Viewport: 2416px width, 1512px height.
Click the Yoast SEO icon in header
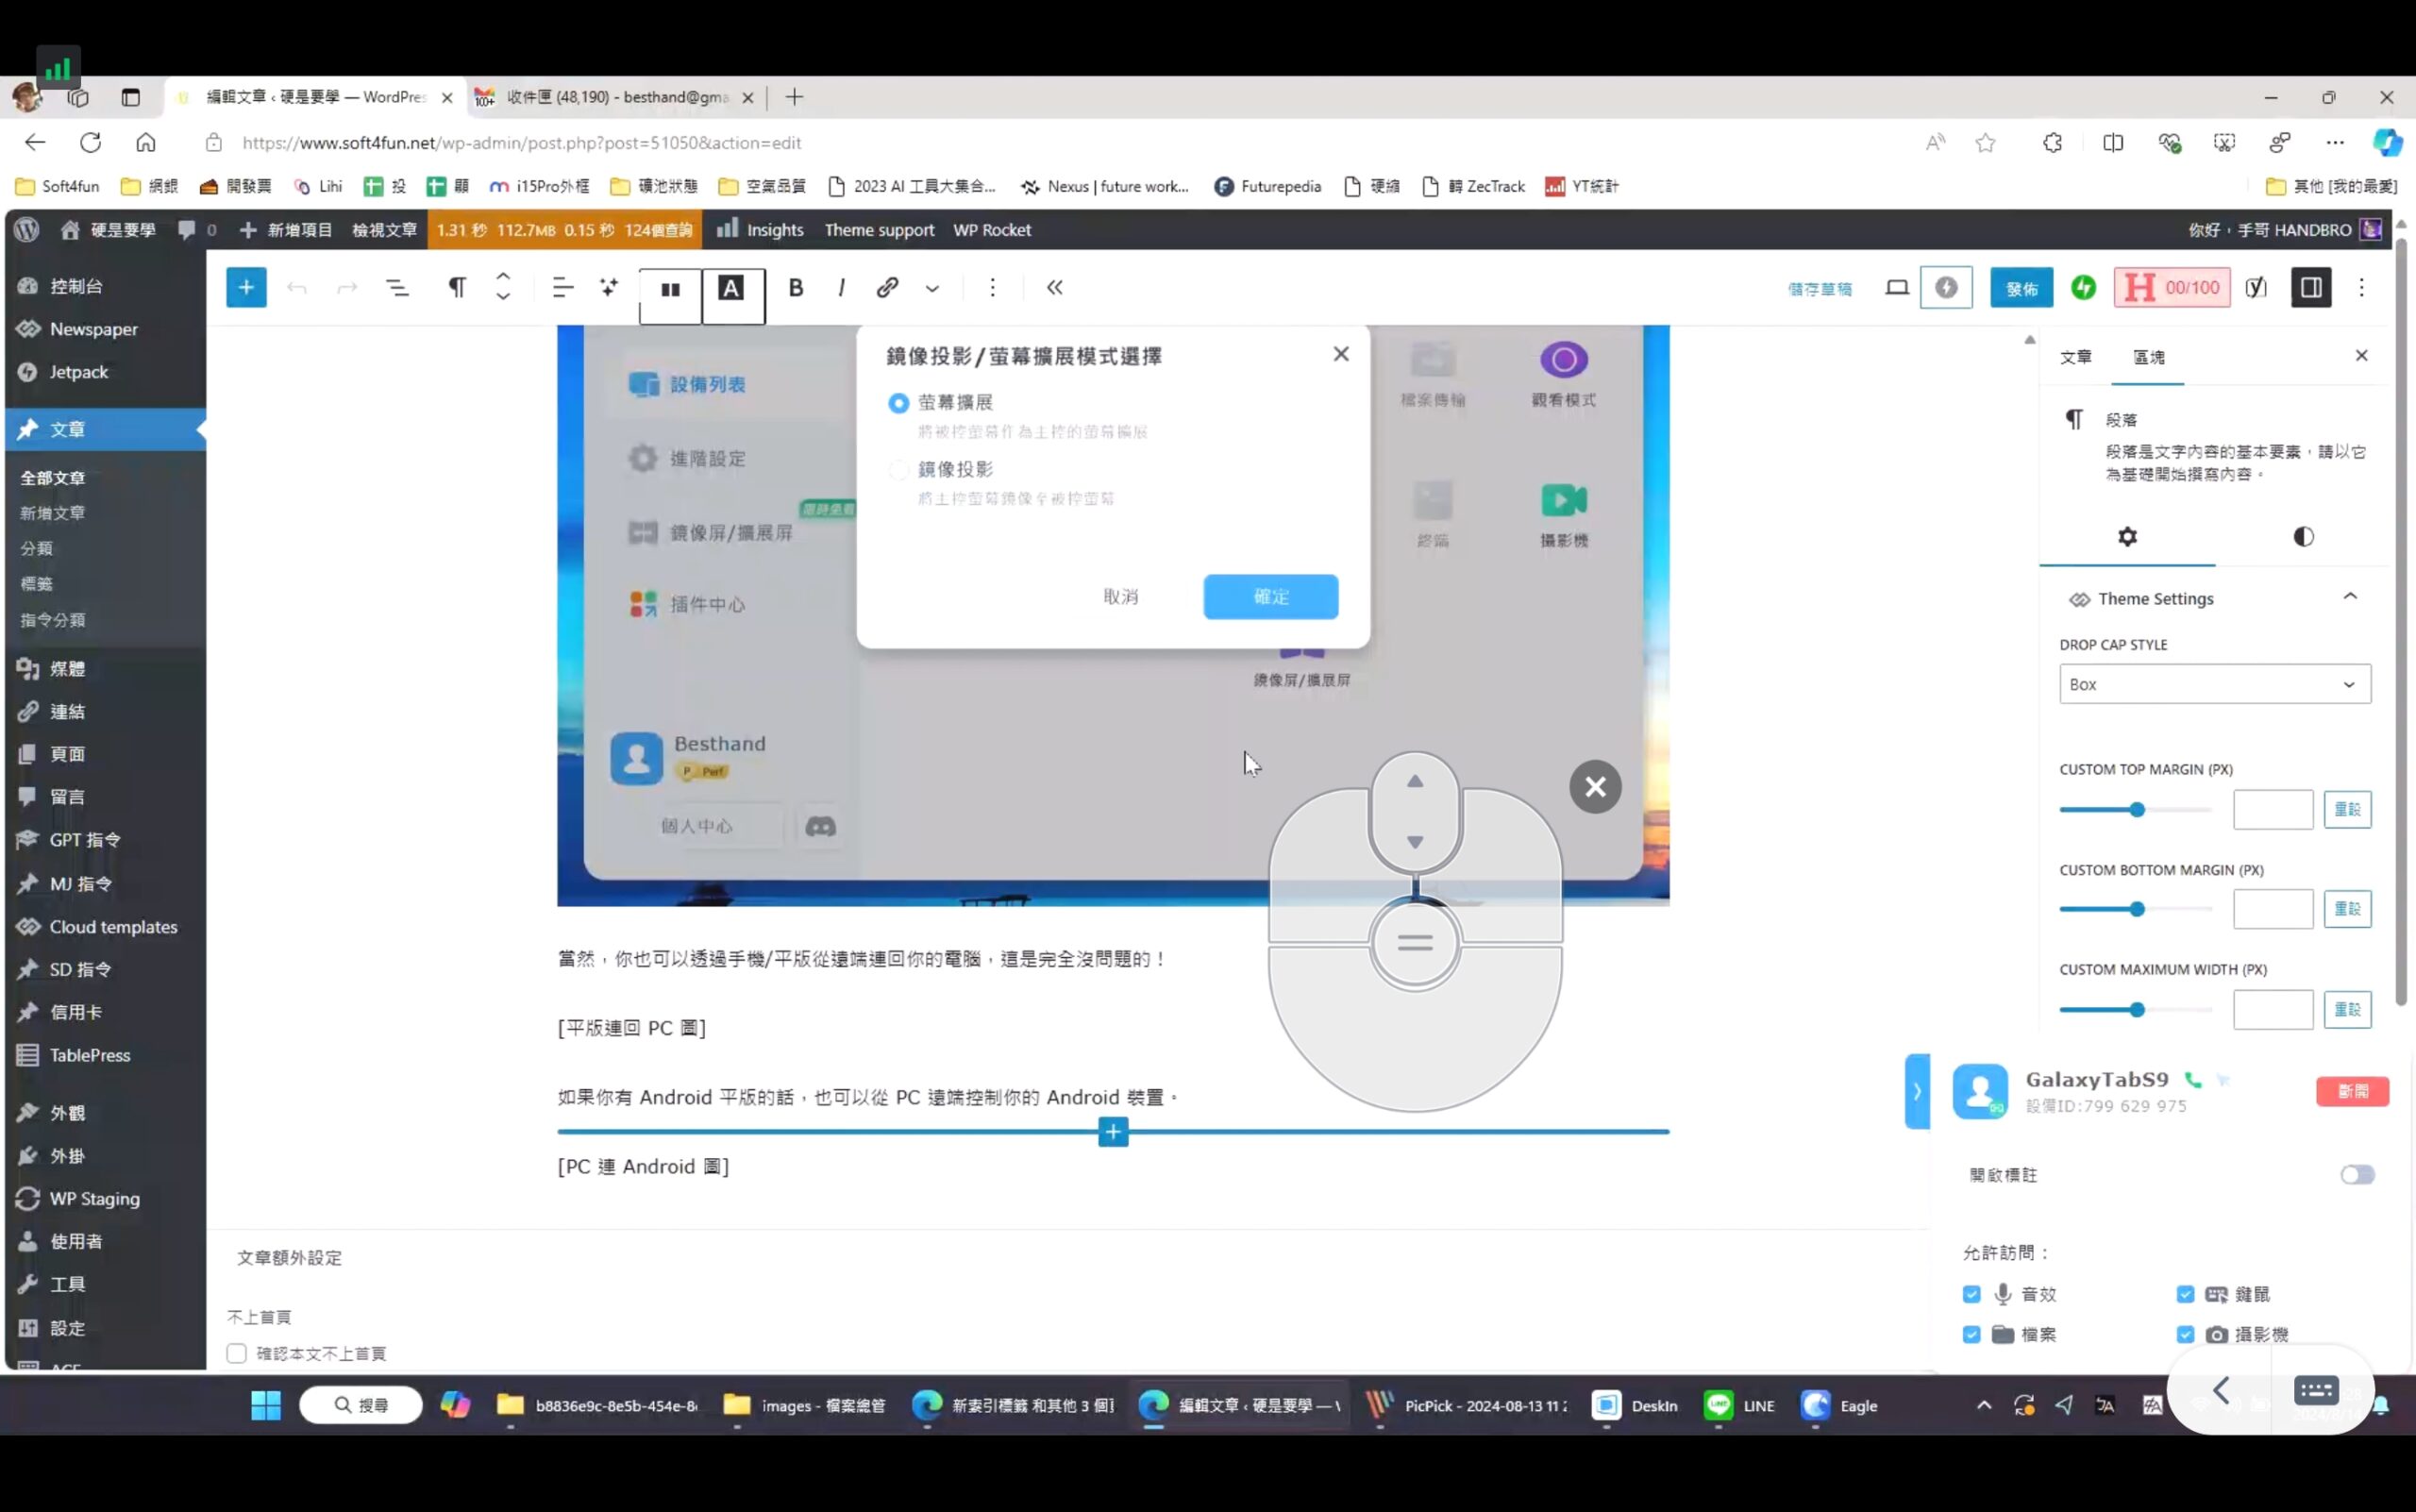point(2255,288)
